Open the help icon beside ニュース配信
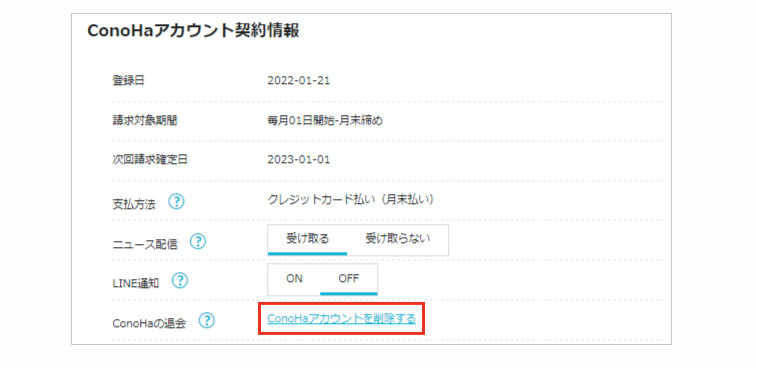Image resolution: width=757 pixels, height=367 pixels. tap(198, 241)
